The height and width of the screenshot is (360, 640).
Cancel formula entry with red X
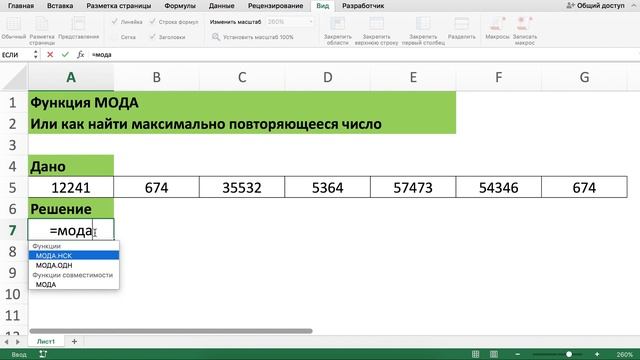(x=50, y=54)
